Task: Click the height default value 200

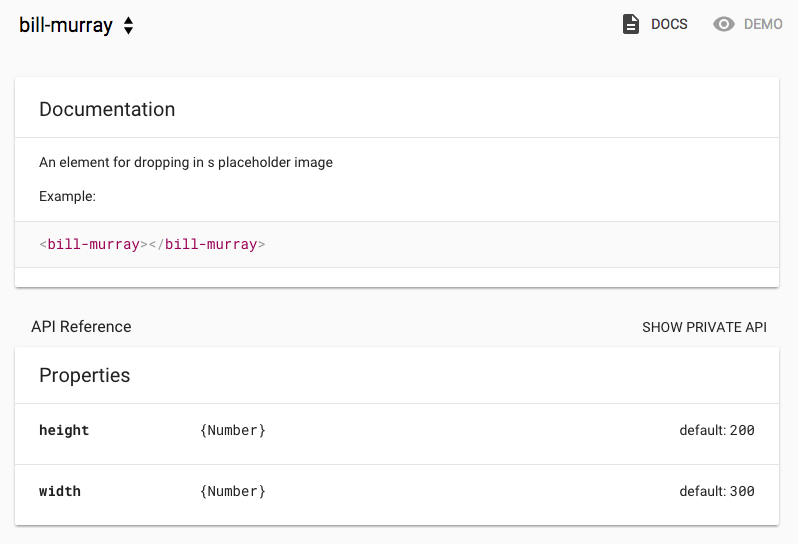Action: (x=742, y=431)
